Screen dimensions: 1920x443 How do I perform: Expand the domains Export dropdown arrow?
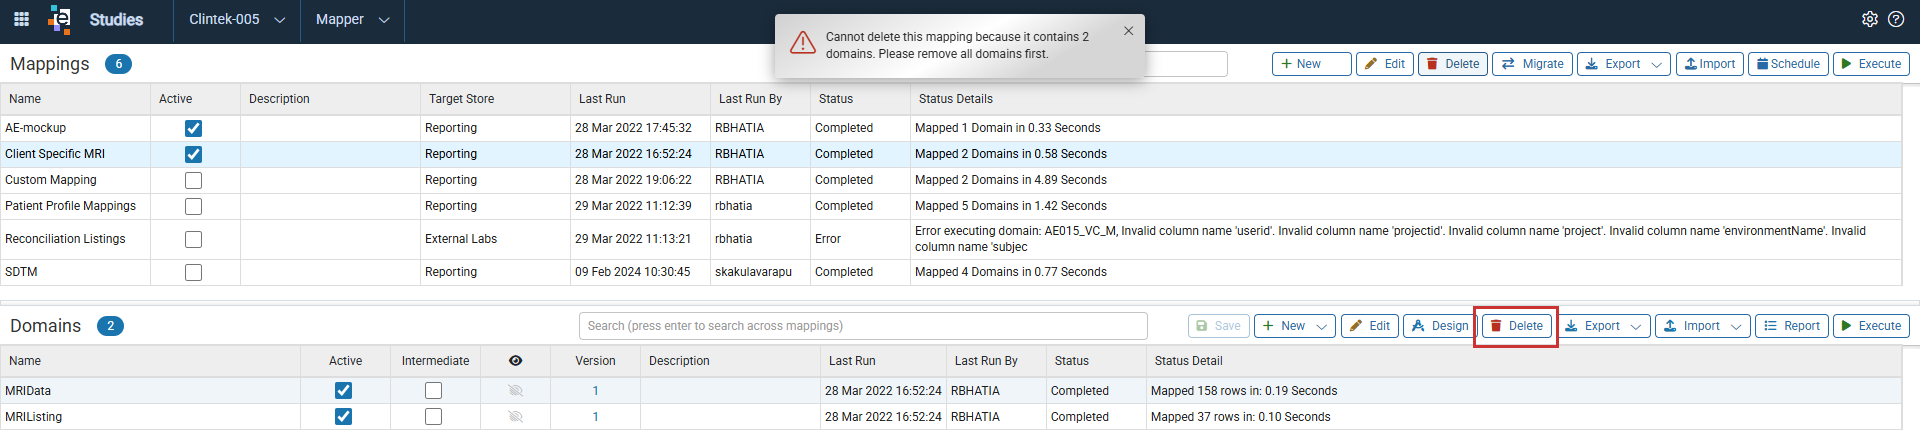1637,326
